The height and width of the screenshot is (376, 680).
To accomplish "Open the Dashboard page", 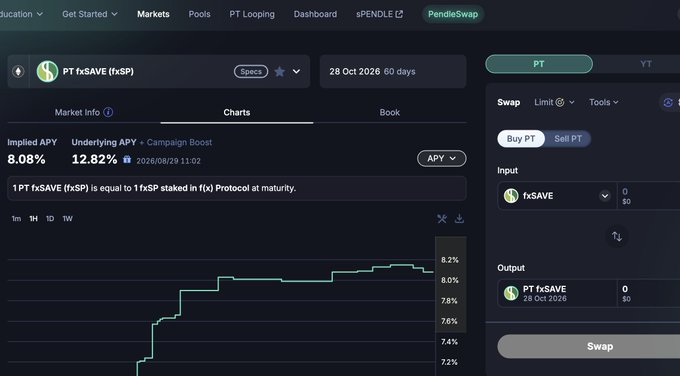I will (x=315, y=14).
